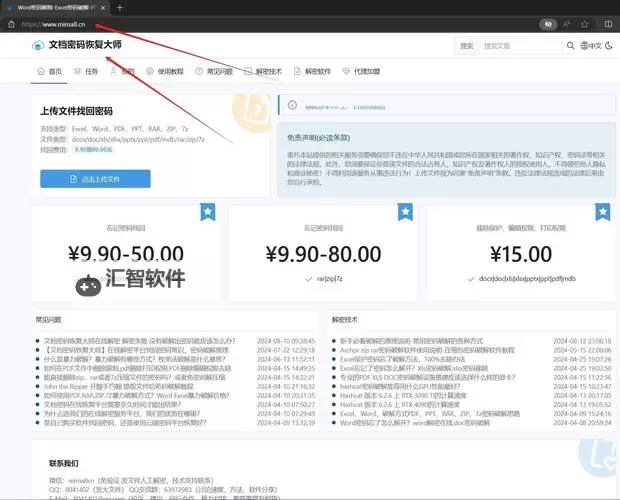Open the 代理加盟 menu item
This screenshot has width=620, height=500.
coord(361,72)
